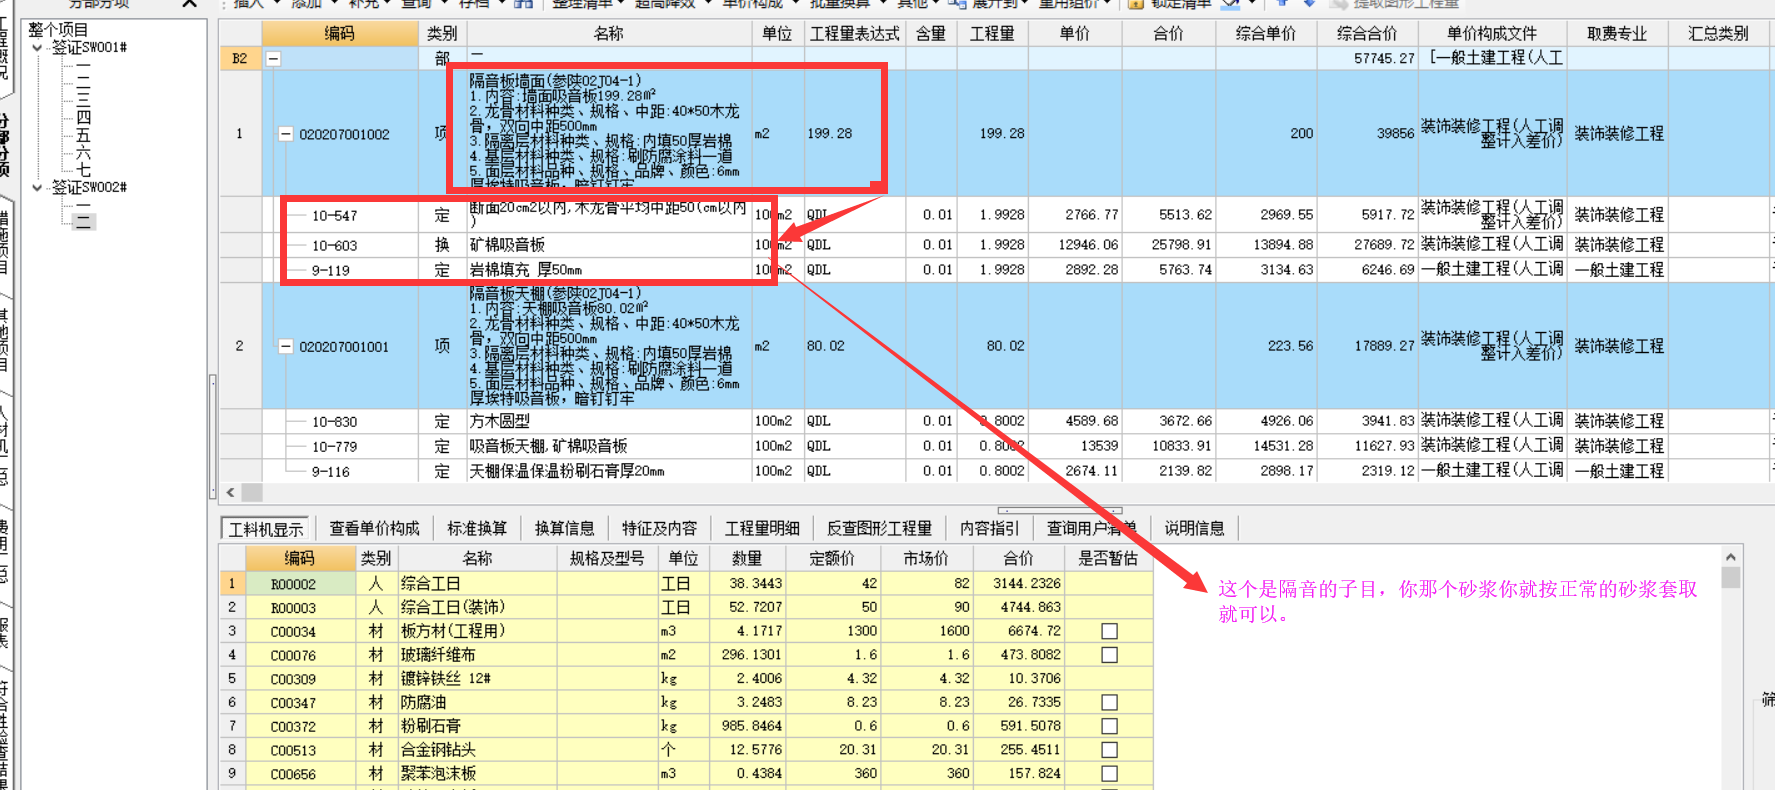
Task: Select node 四 under 签证SW001#
Action: [83, 118]
